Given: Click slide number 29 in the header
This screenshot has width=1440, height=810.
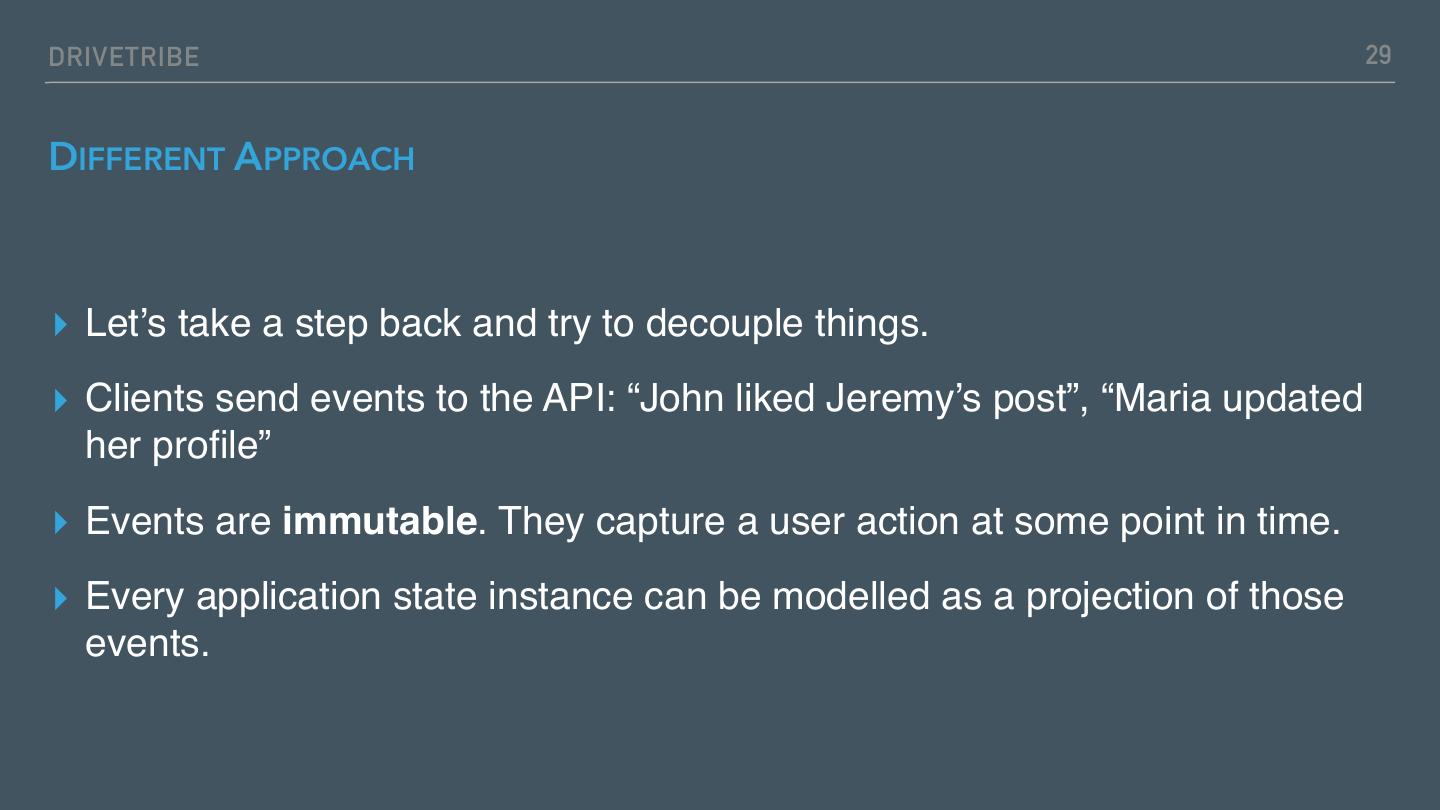Looking at the screenshot, I should pyautogui.click(x=1378, y=55).
